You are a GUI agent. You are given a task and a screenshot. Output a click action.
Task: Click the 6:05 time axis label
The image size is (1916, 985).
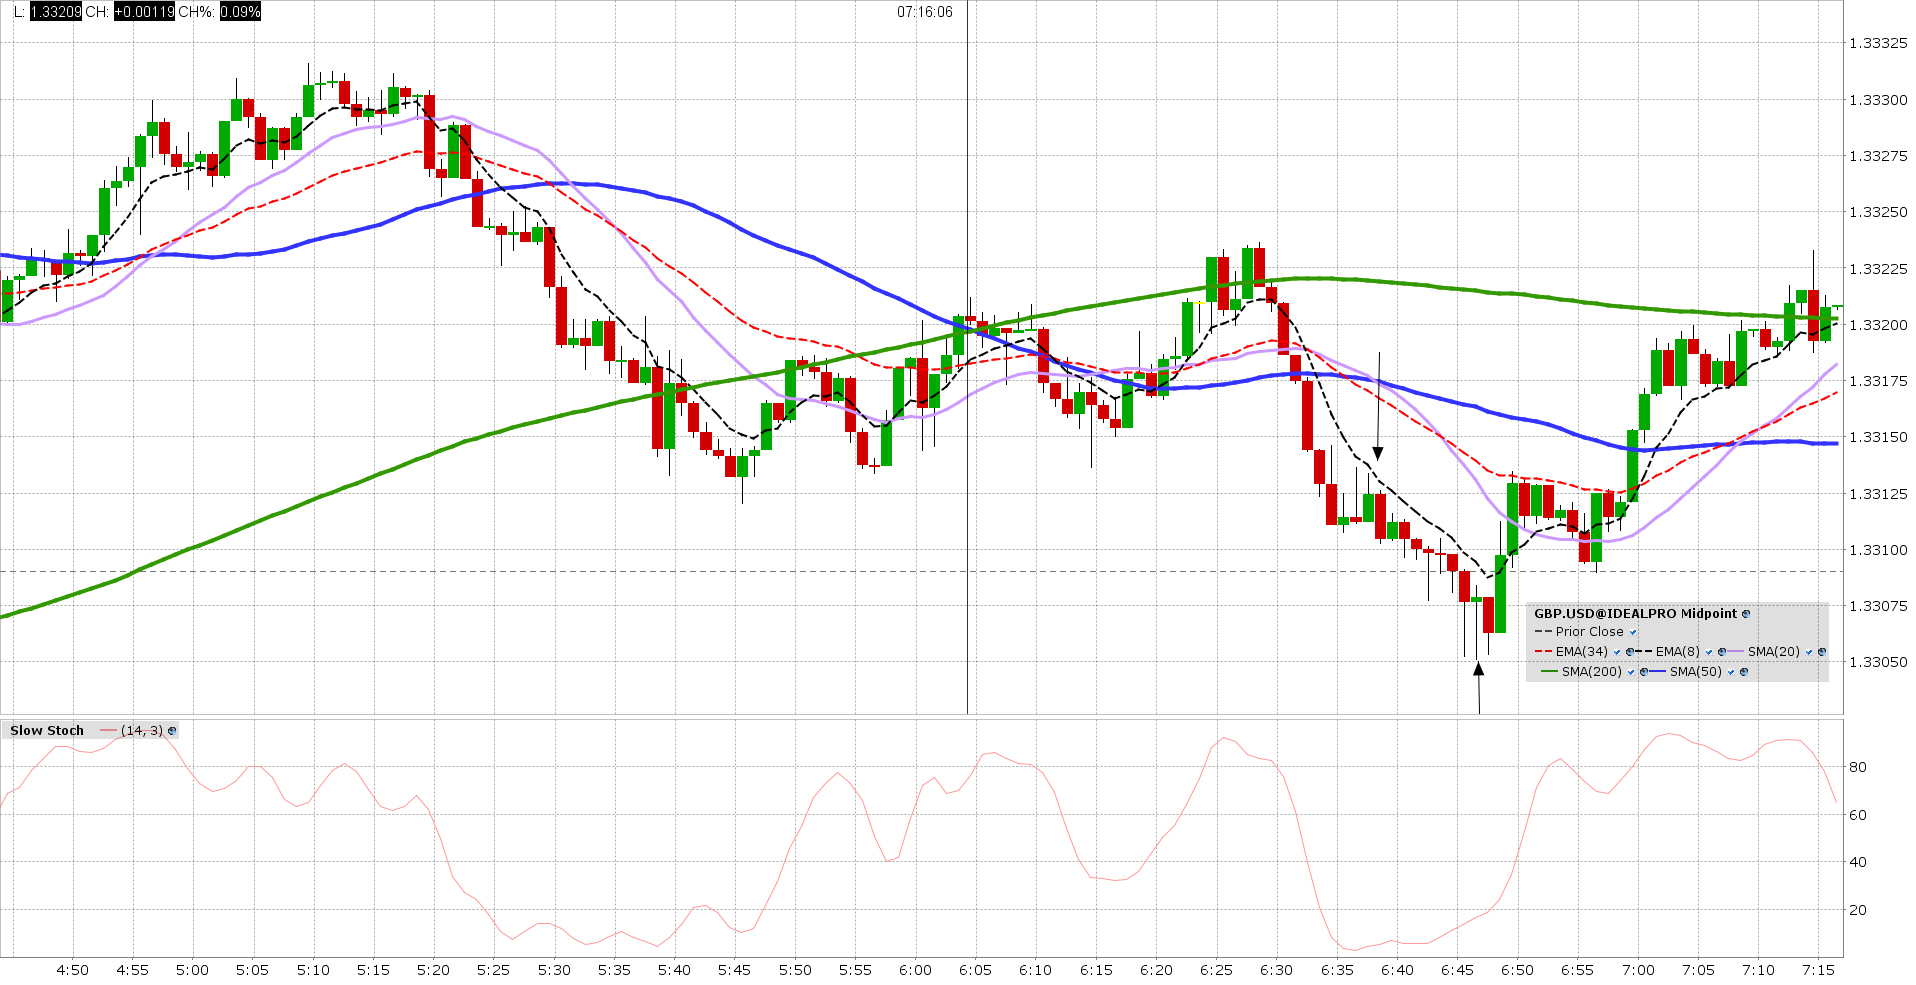(975, 970)
